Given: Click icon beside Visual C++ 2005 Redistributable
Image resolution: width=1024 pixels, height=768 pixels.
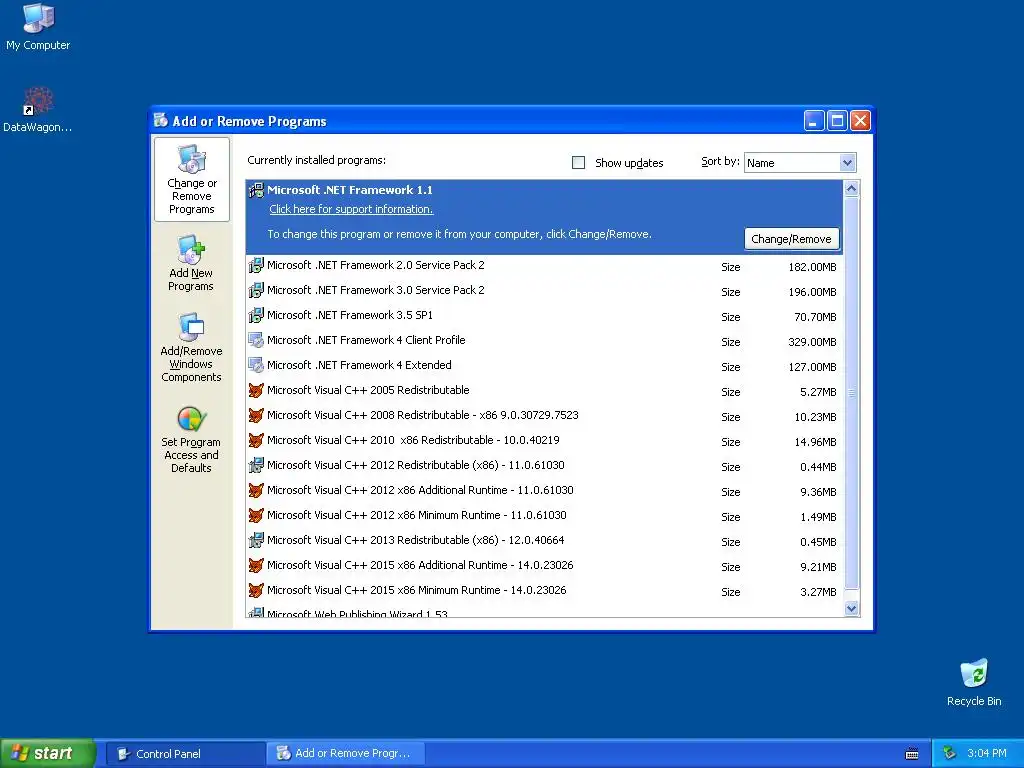Looking at the screenshot, I should pyautogui.click(x=256, y=391).
